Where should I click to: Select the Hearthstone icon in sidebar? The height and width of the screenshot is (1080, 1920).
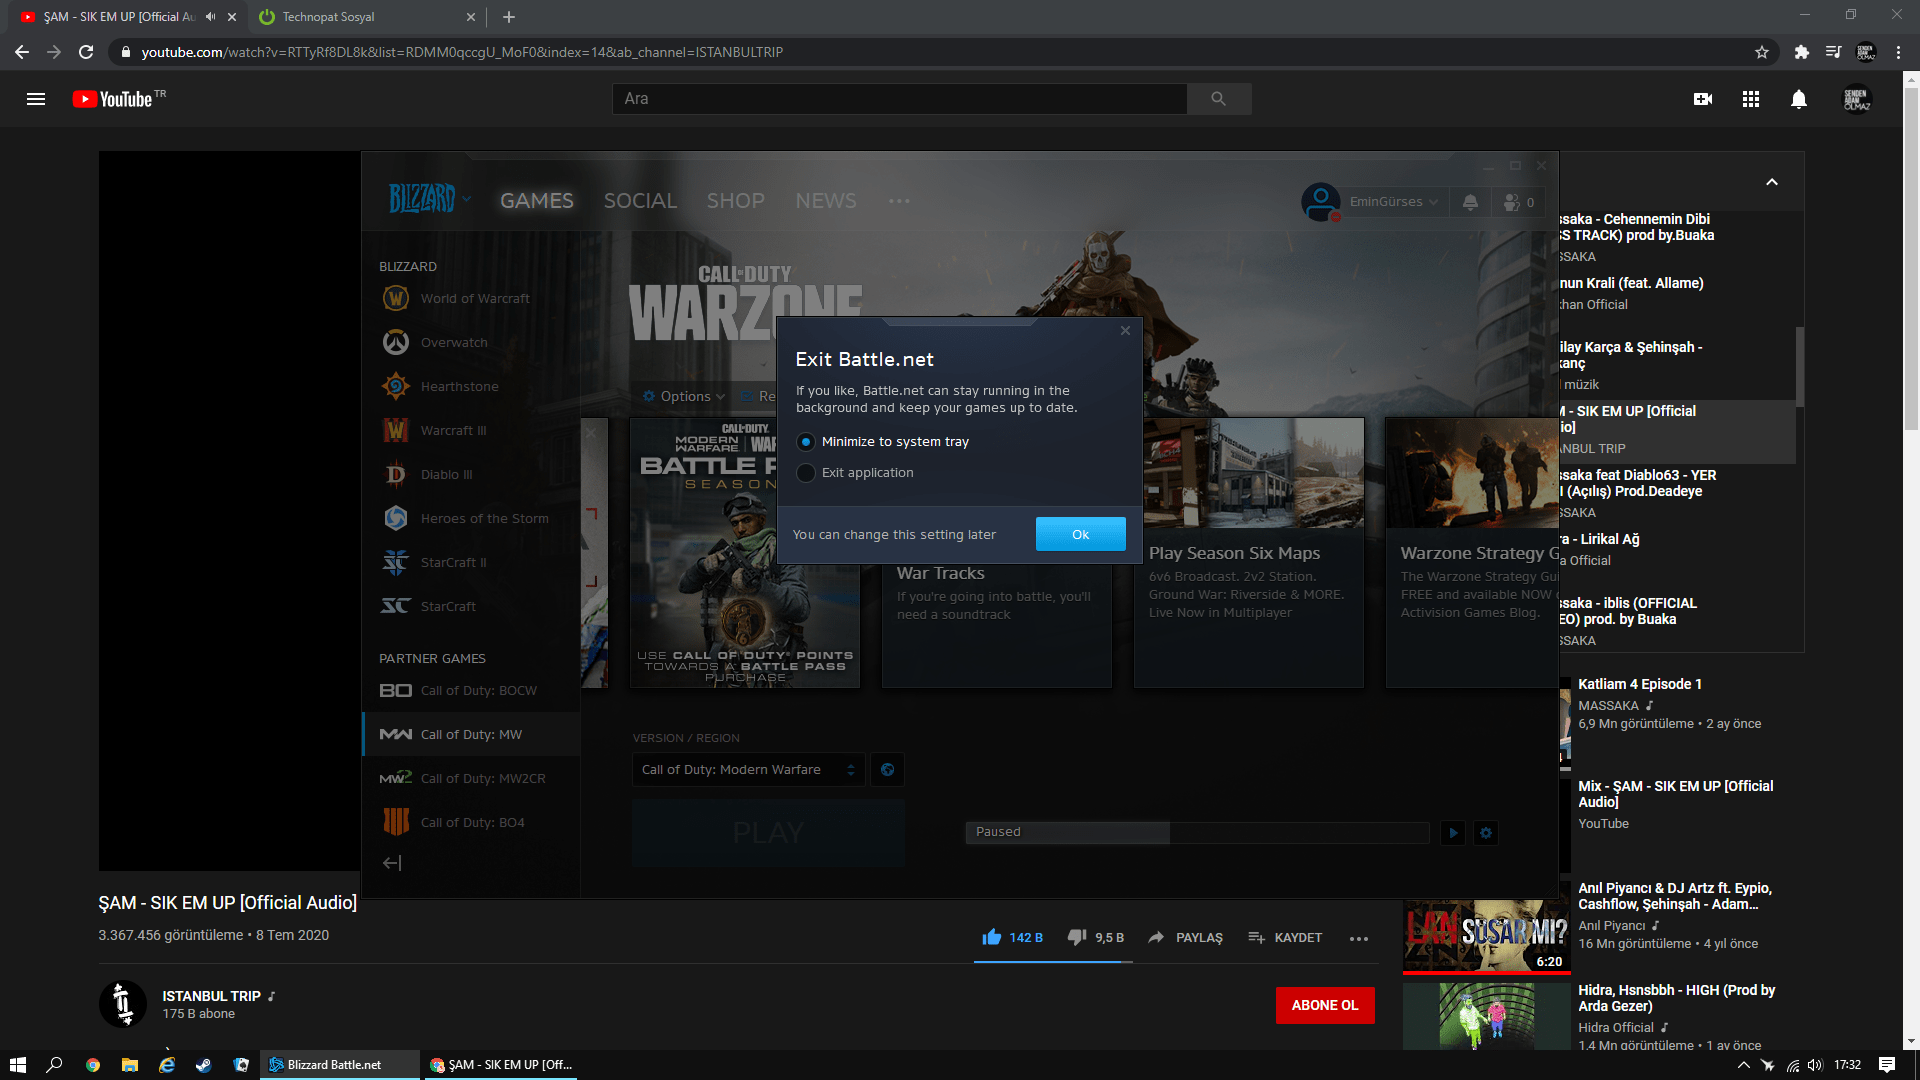click(396, 386)
